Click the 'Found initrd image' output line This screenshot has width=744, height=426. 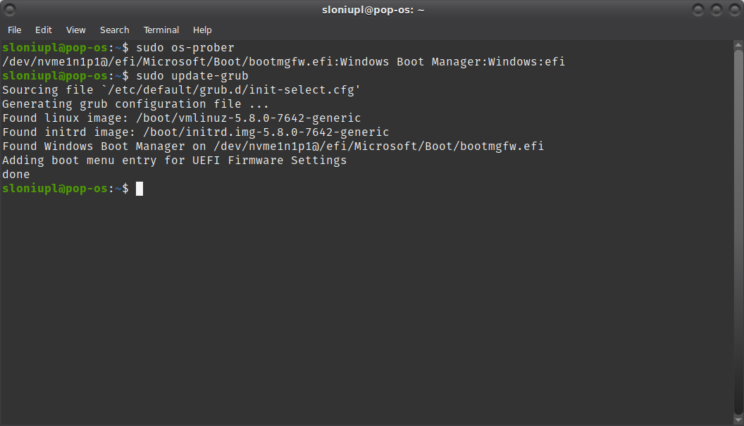[x=195, y=132]
